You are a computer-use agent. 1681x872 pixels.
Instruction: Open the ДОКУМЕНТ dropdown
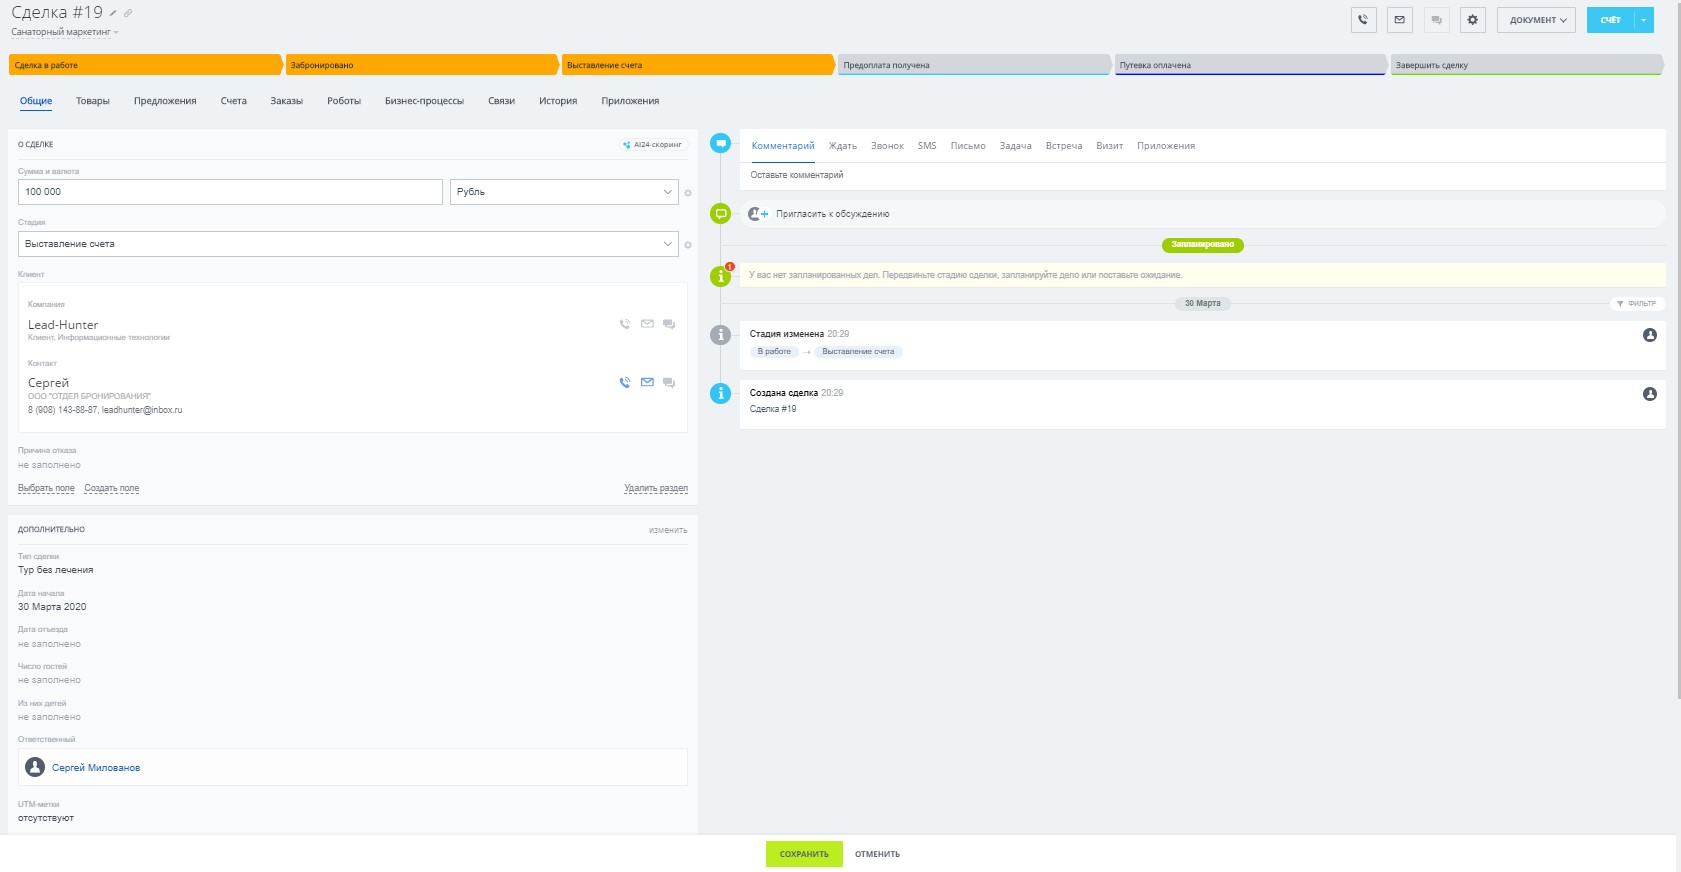point(1536,20)
